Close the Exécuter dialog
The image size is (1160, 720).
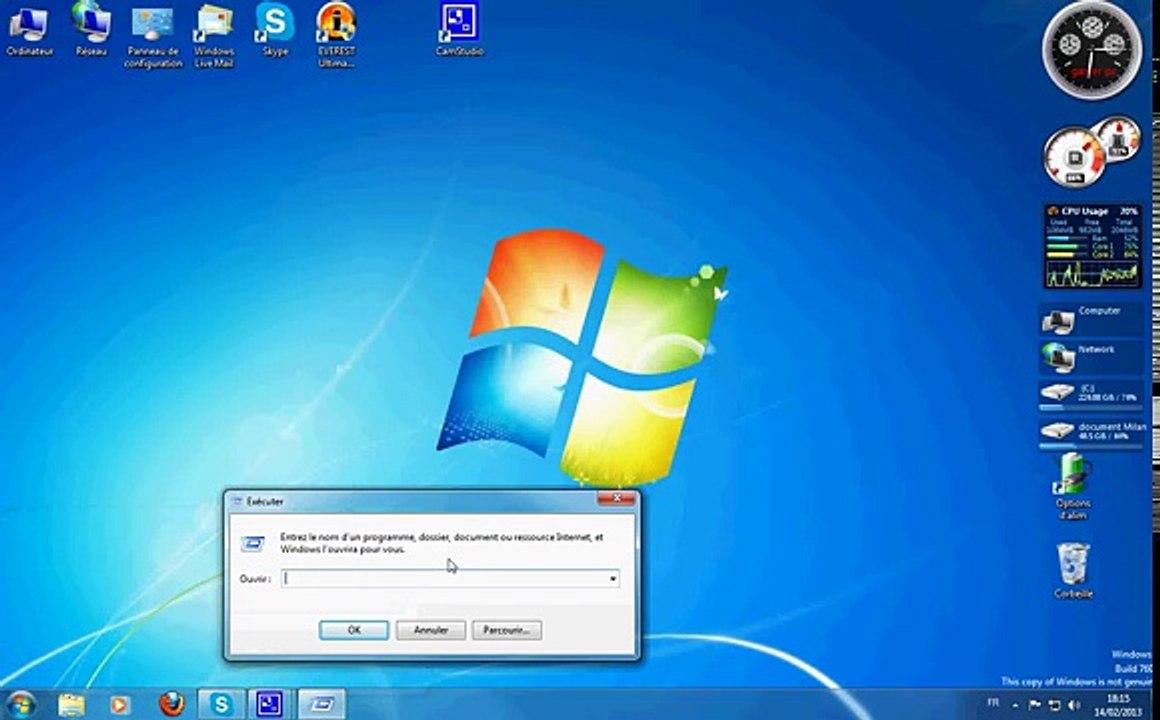[x=617, y=499]
